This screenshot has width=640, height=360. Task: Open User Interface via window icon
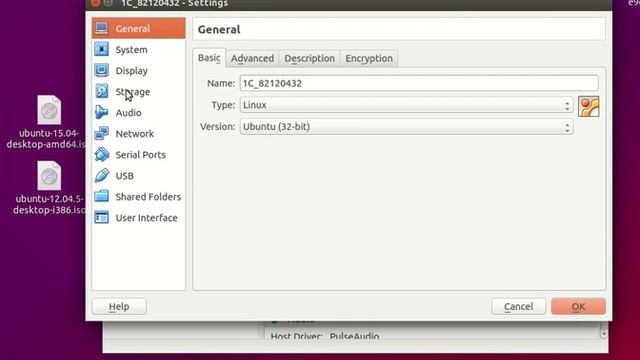click(x=102, y=218)
